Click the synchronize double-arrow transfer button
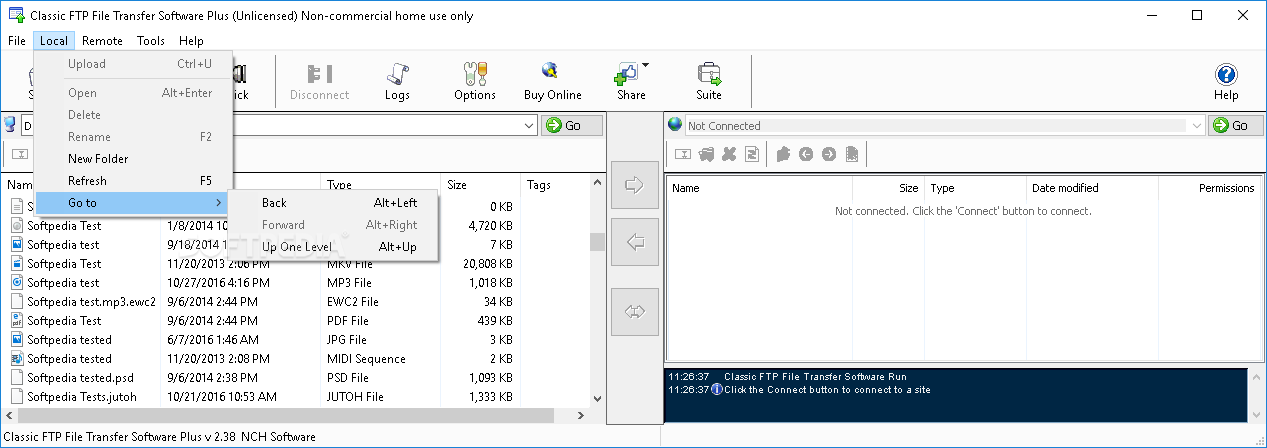The image size is (1267, 448). tap(635, 311)
